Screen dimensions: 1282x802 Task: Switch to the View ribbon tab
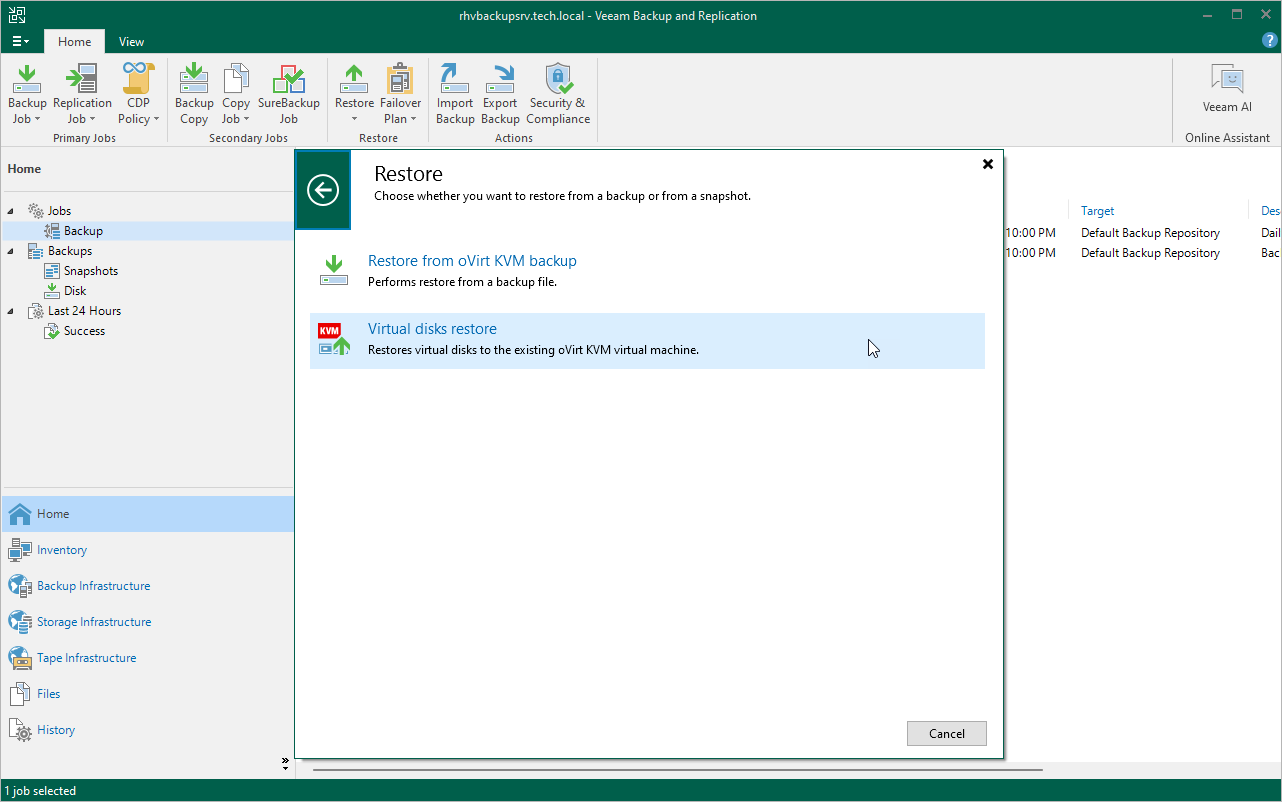131,42
